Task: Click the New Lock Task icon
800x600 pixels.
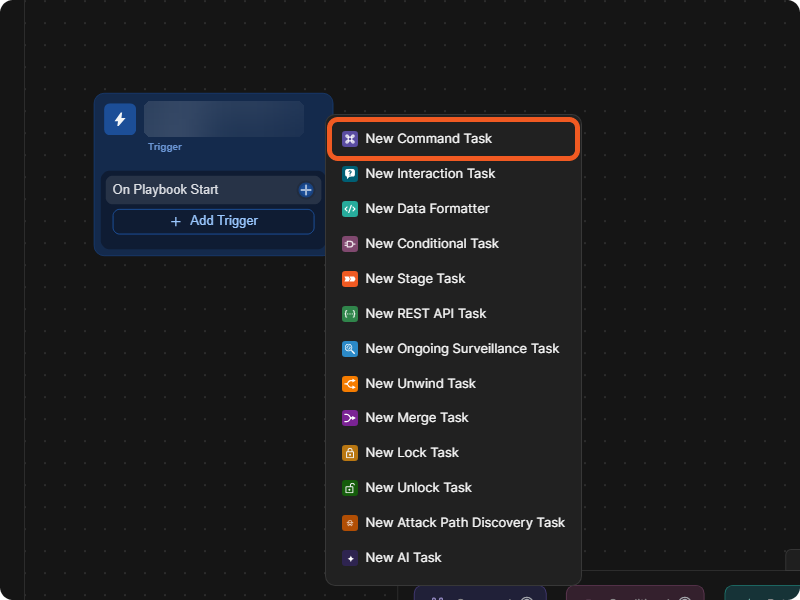Action: pyautogui.click(x=349, y=453)
